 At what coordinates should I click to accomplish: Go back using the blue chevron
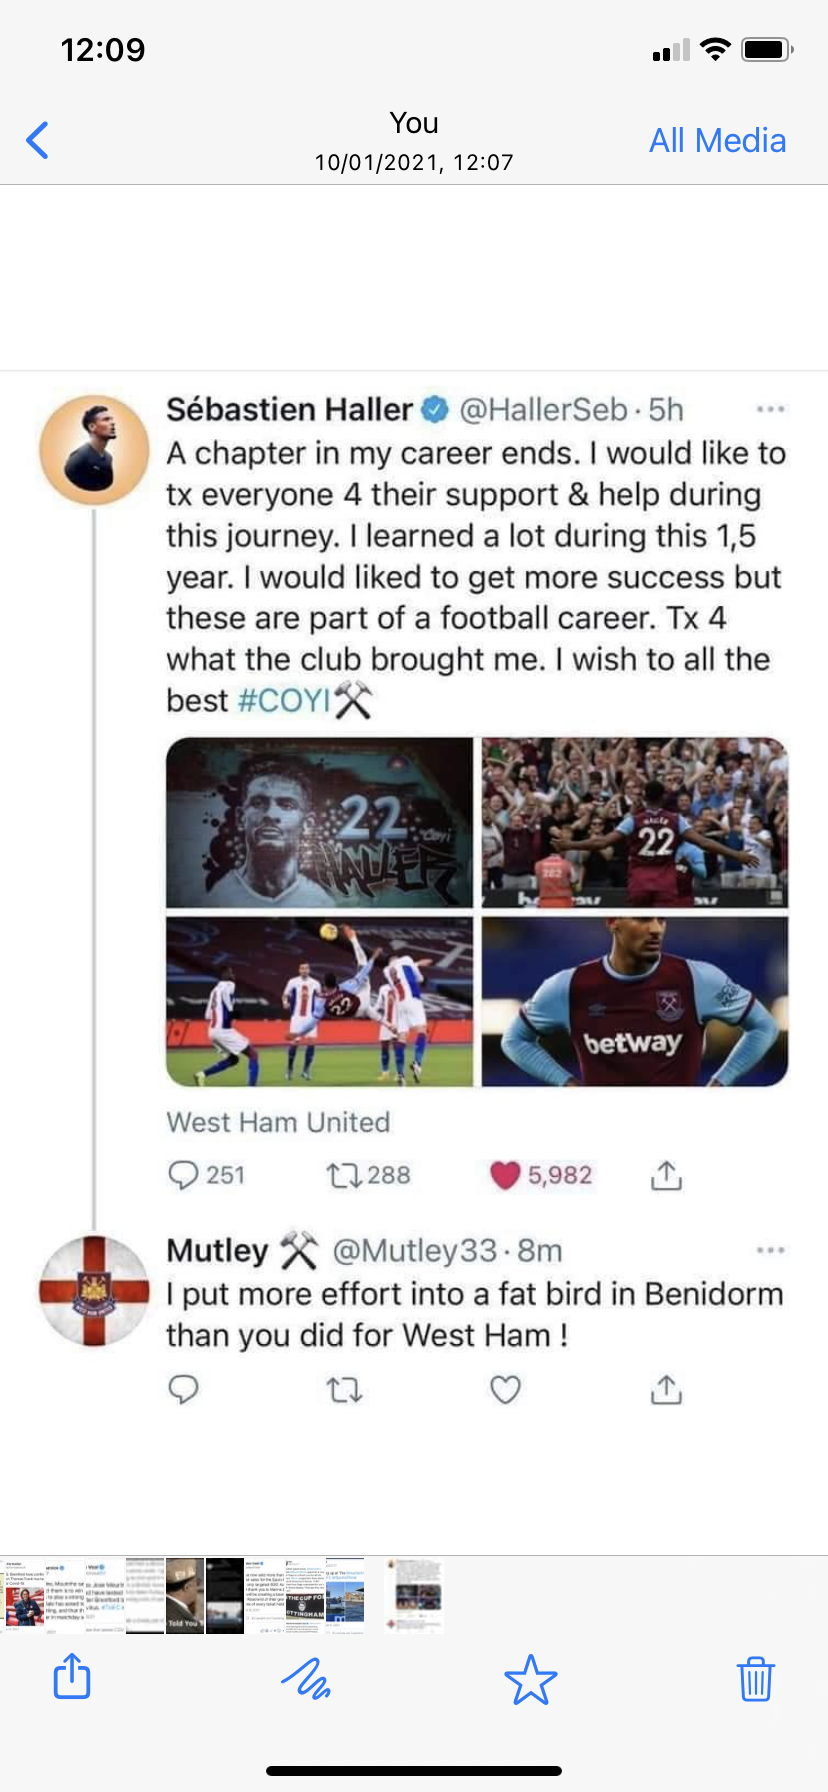pos(38,140)
